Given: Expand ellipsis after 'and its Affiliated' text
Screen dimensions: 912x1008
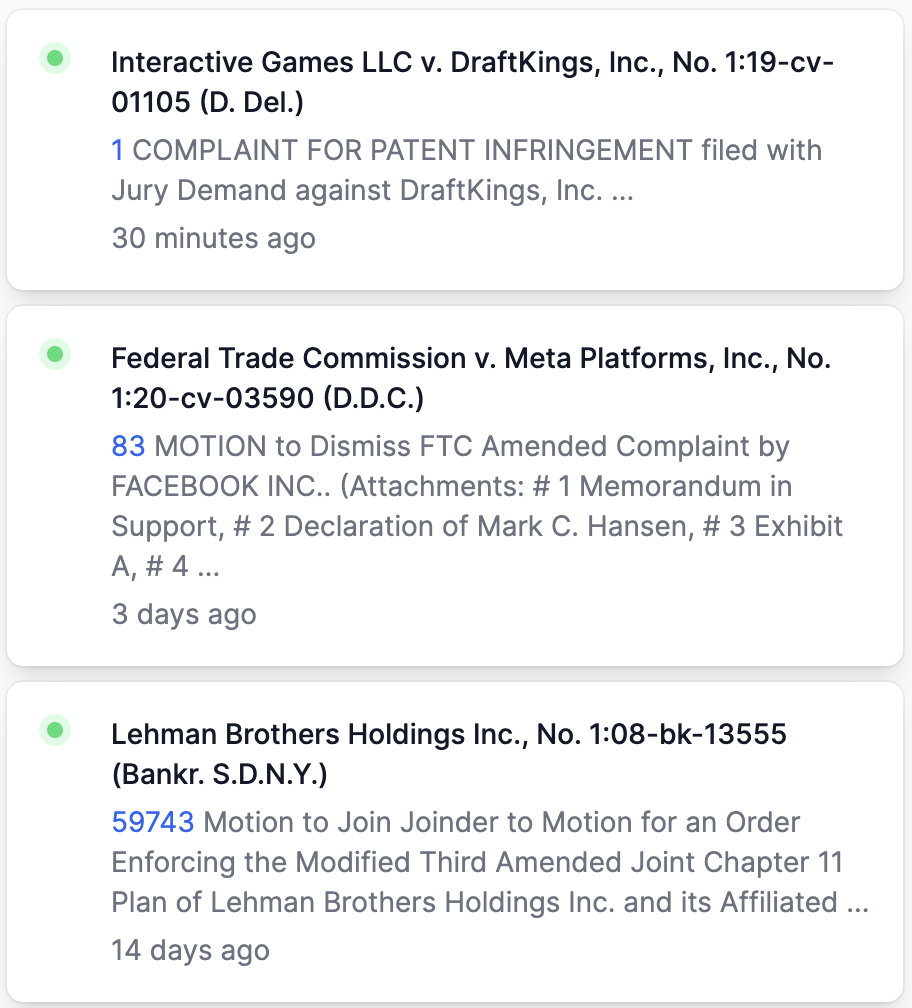Looking at the screenshot, I should coord(857,903).
